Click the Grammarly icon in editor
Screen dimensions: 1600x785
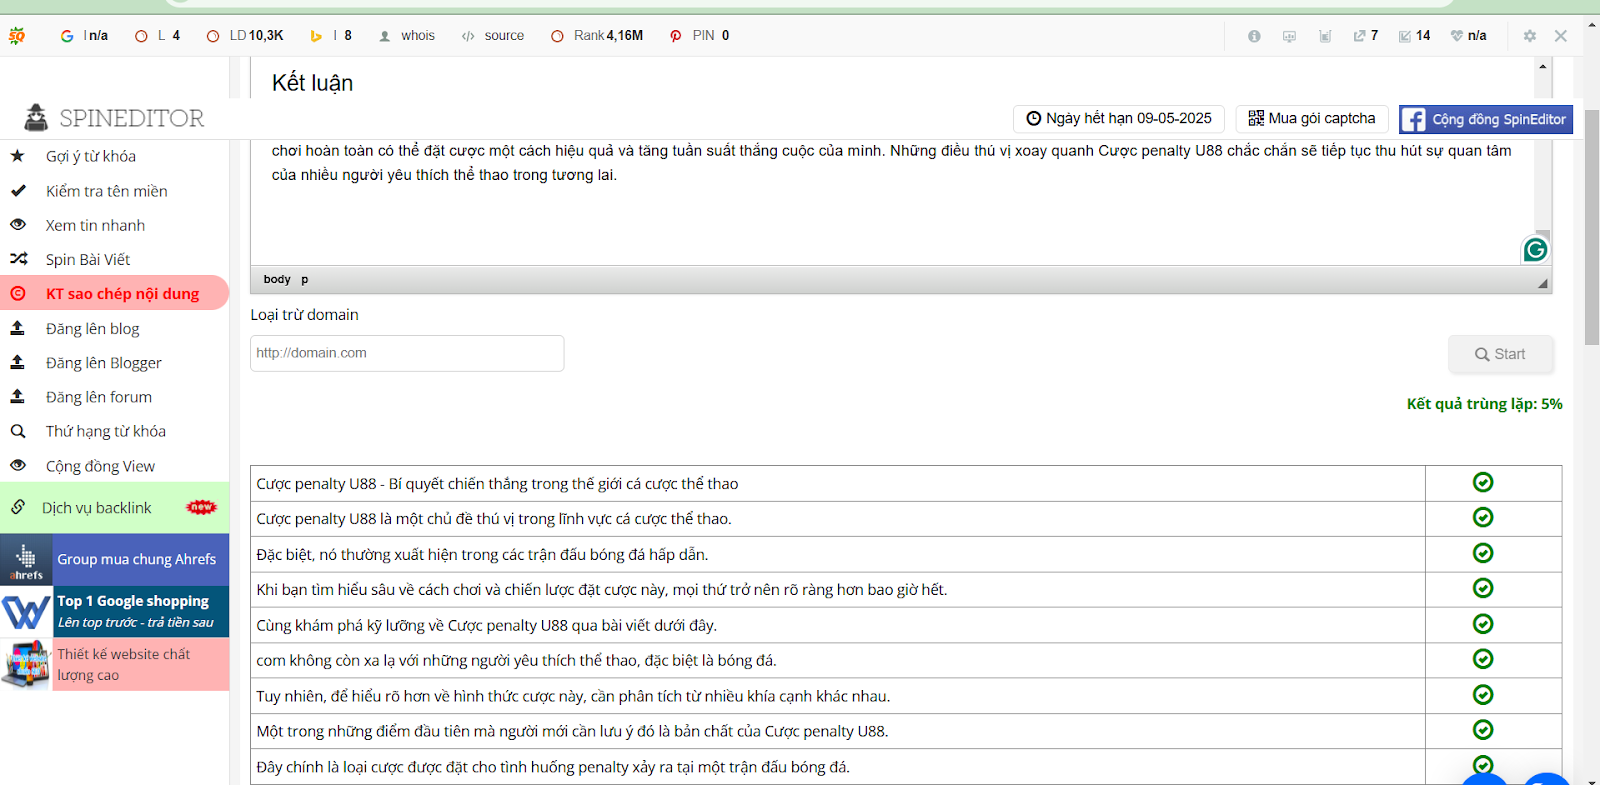[x=1535, y=250]
